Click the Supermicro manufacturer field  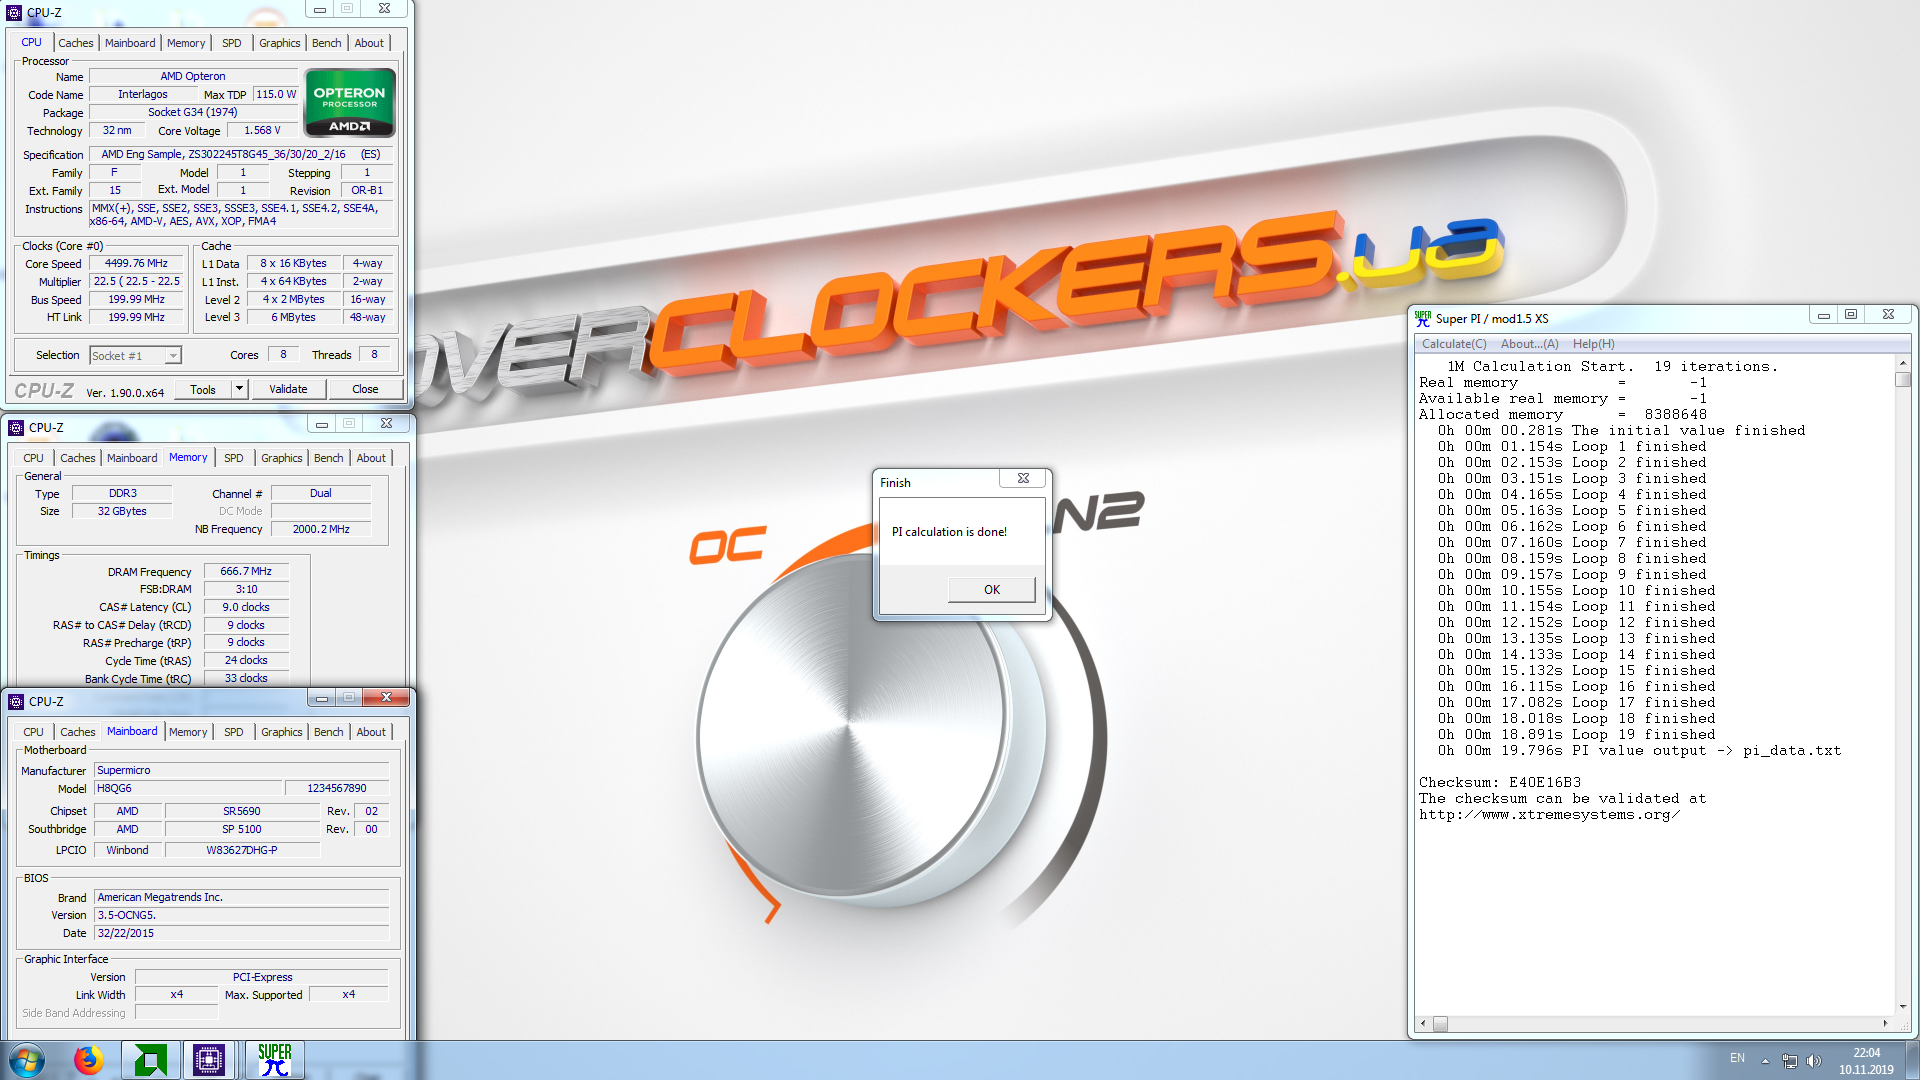[241, 770]
